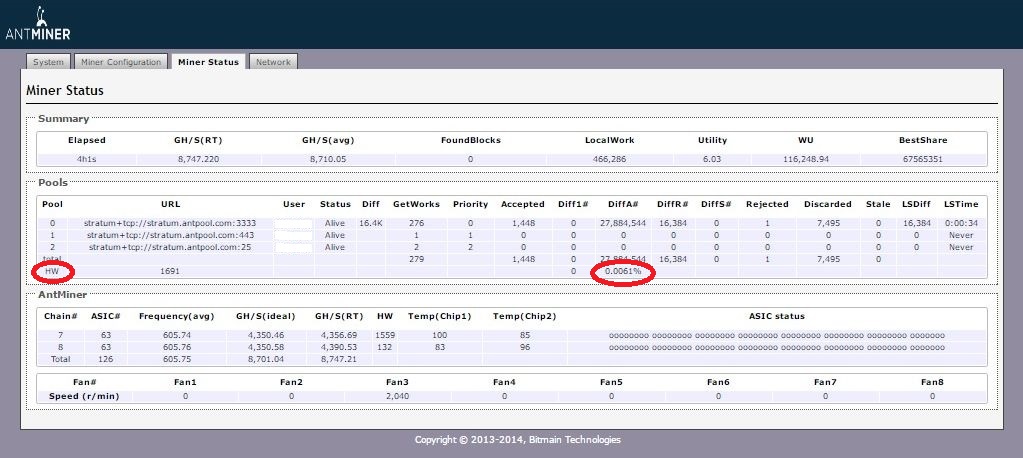Click DiffA# value 27,884,544 for pool 0
1023x458 pixels.
click(623, 223)
